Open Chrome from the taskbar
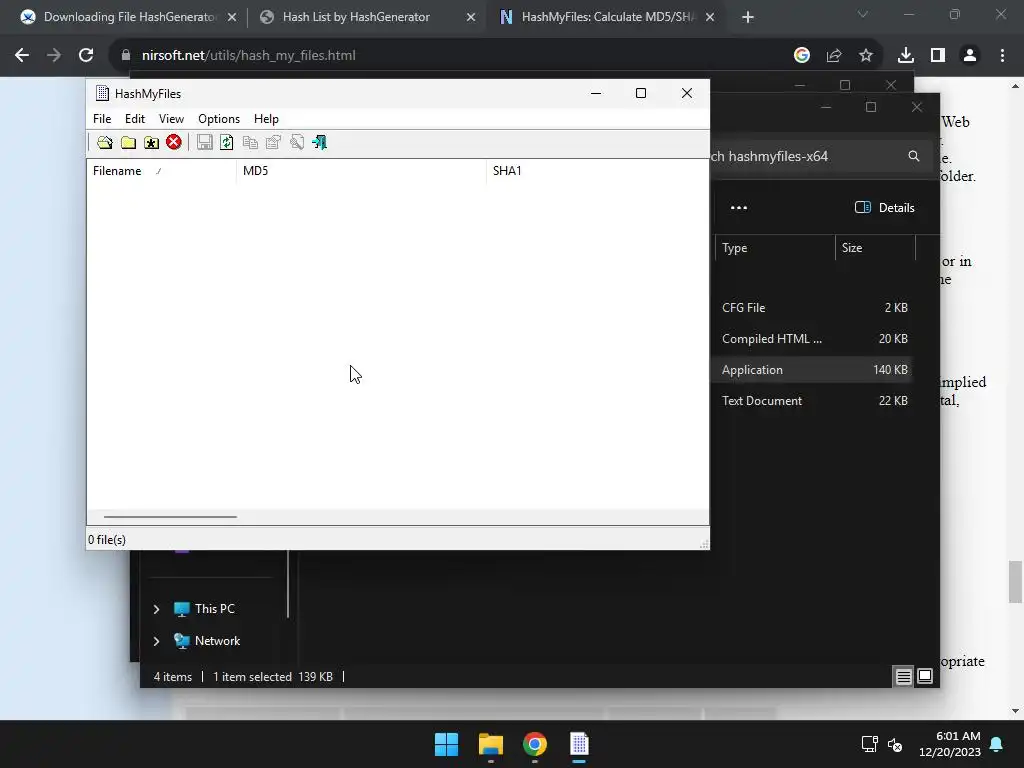 [x=535, y=744]
